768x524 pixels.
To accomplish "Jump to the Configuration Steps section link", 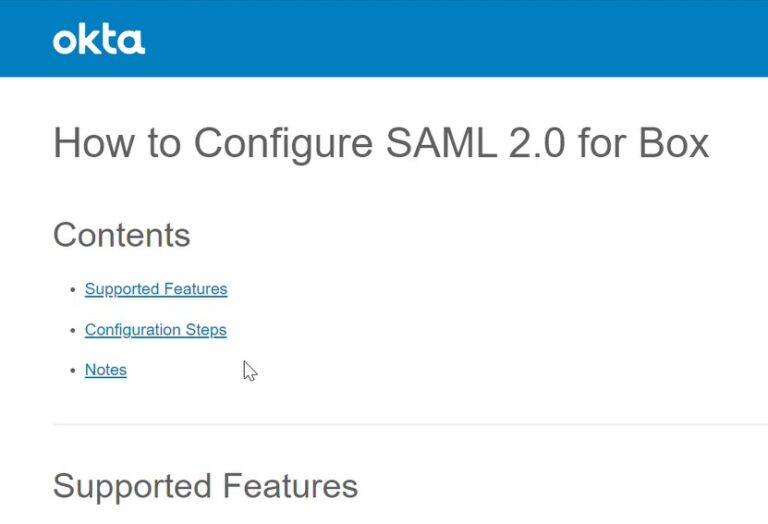I will [155, 329].
